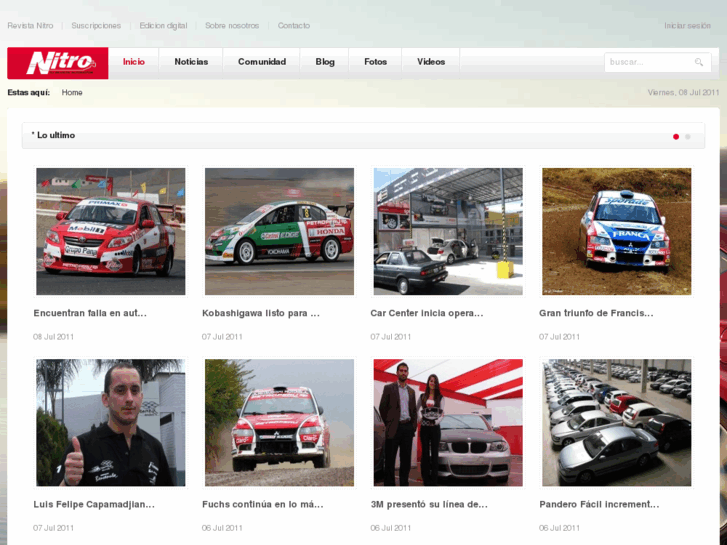Viewport: 727px width, 545px height.
Task: Open the green Honda Castrol car photo
Action: tap(280, 231)
